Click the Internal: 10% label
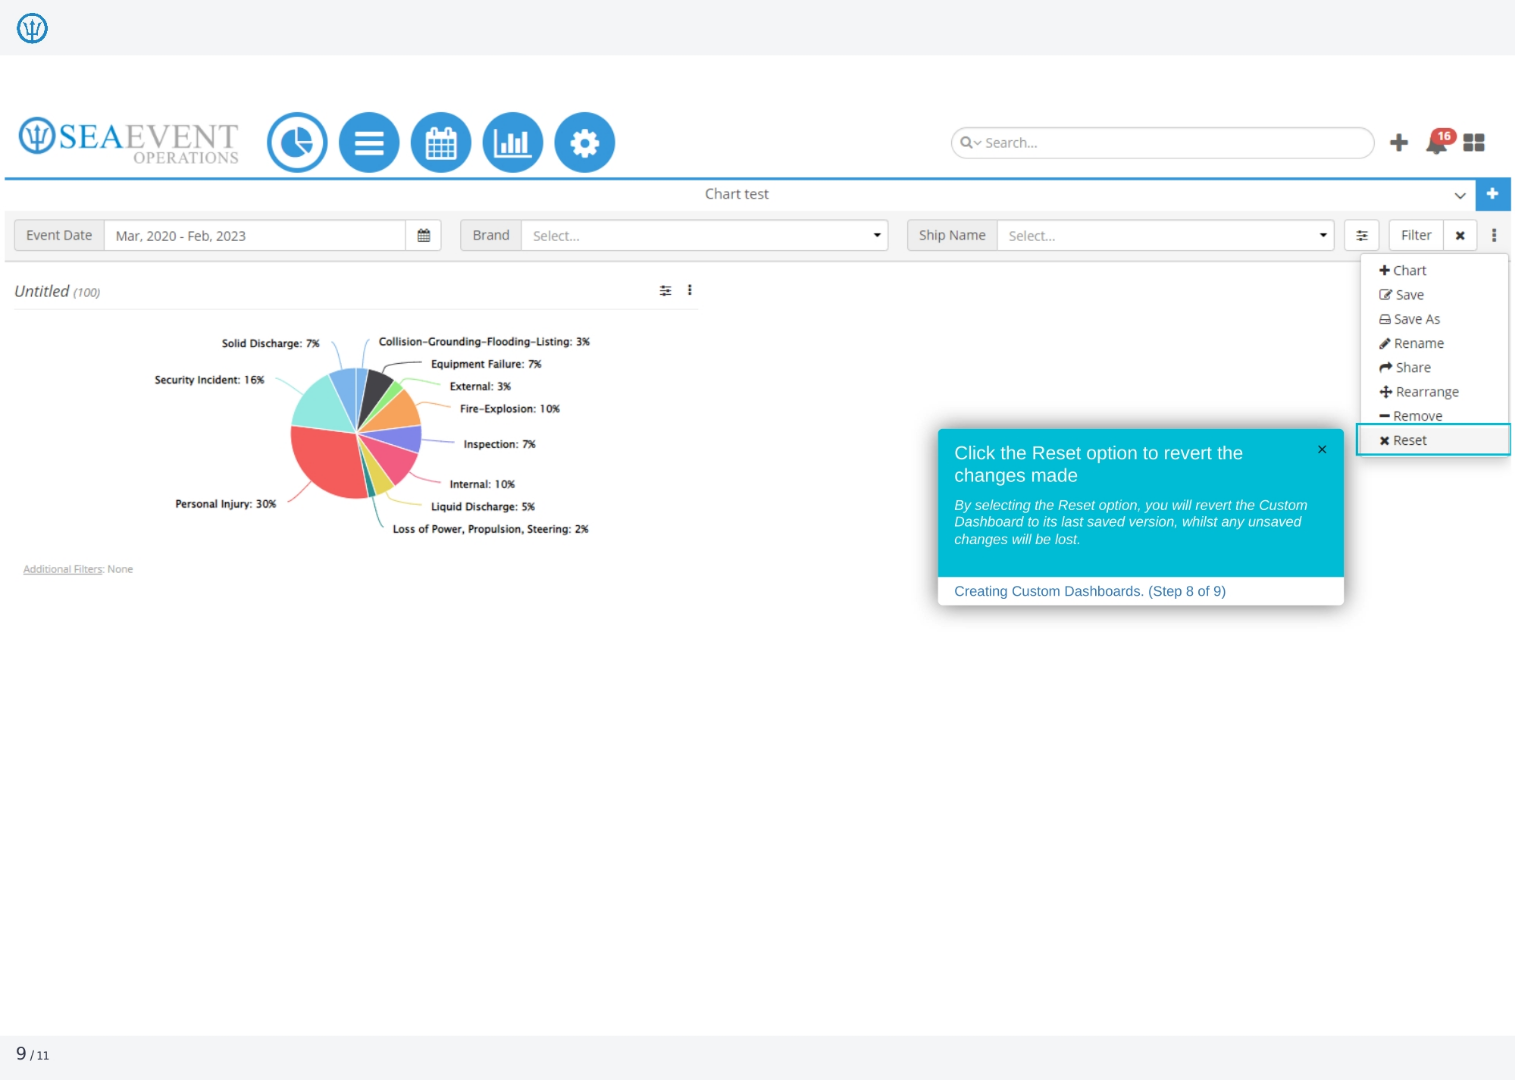This screenshot has height=1080, width=1515. 482,484
